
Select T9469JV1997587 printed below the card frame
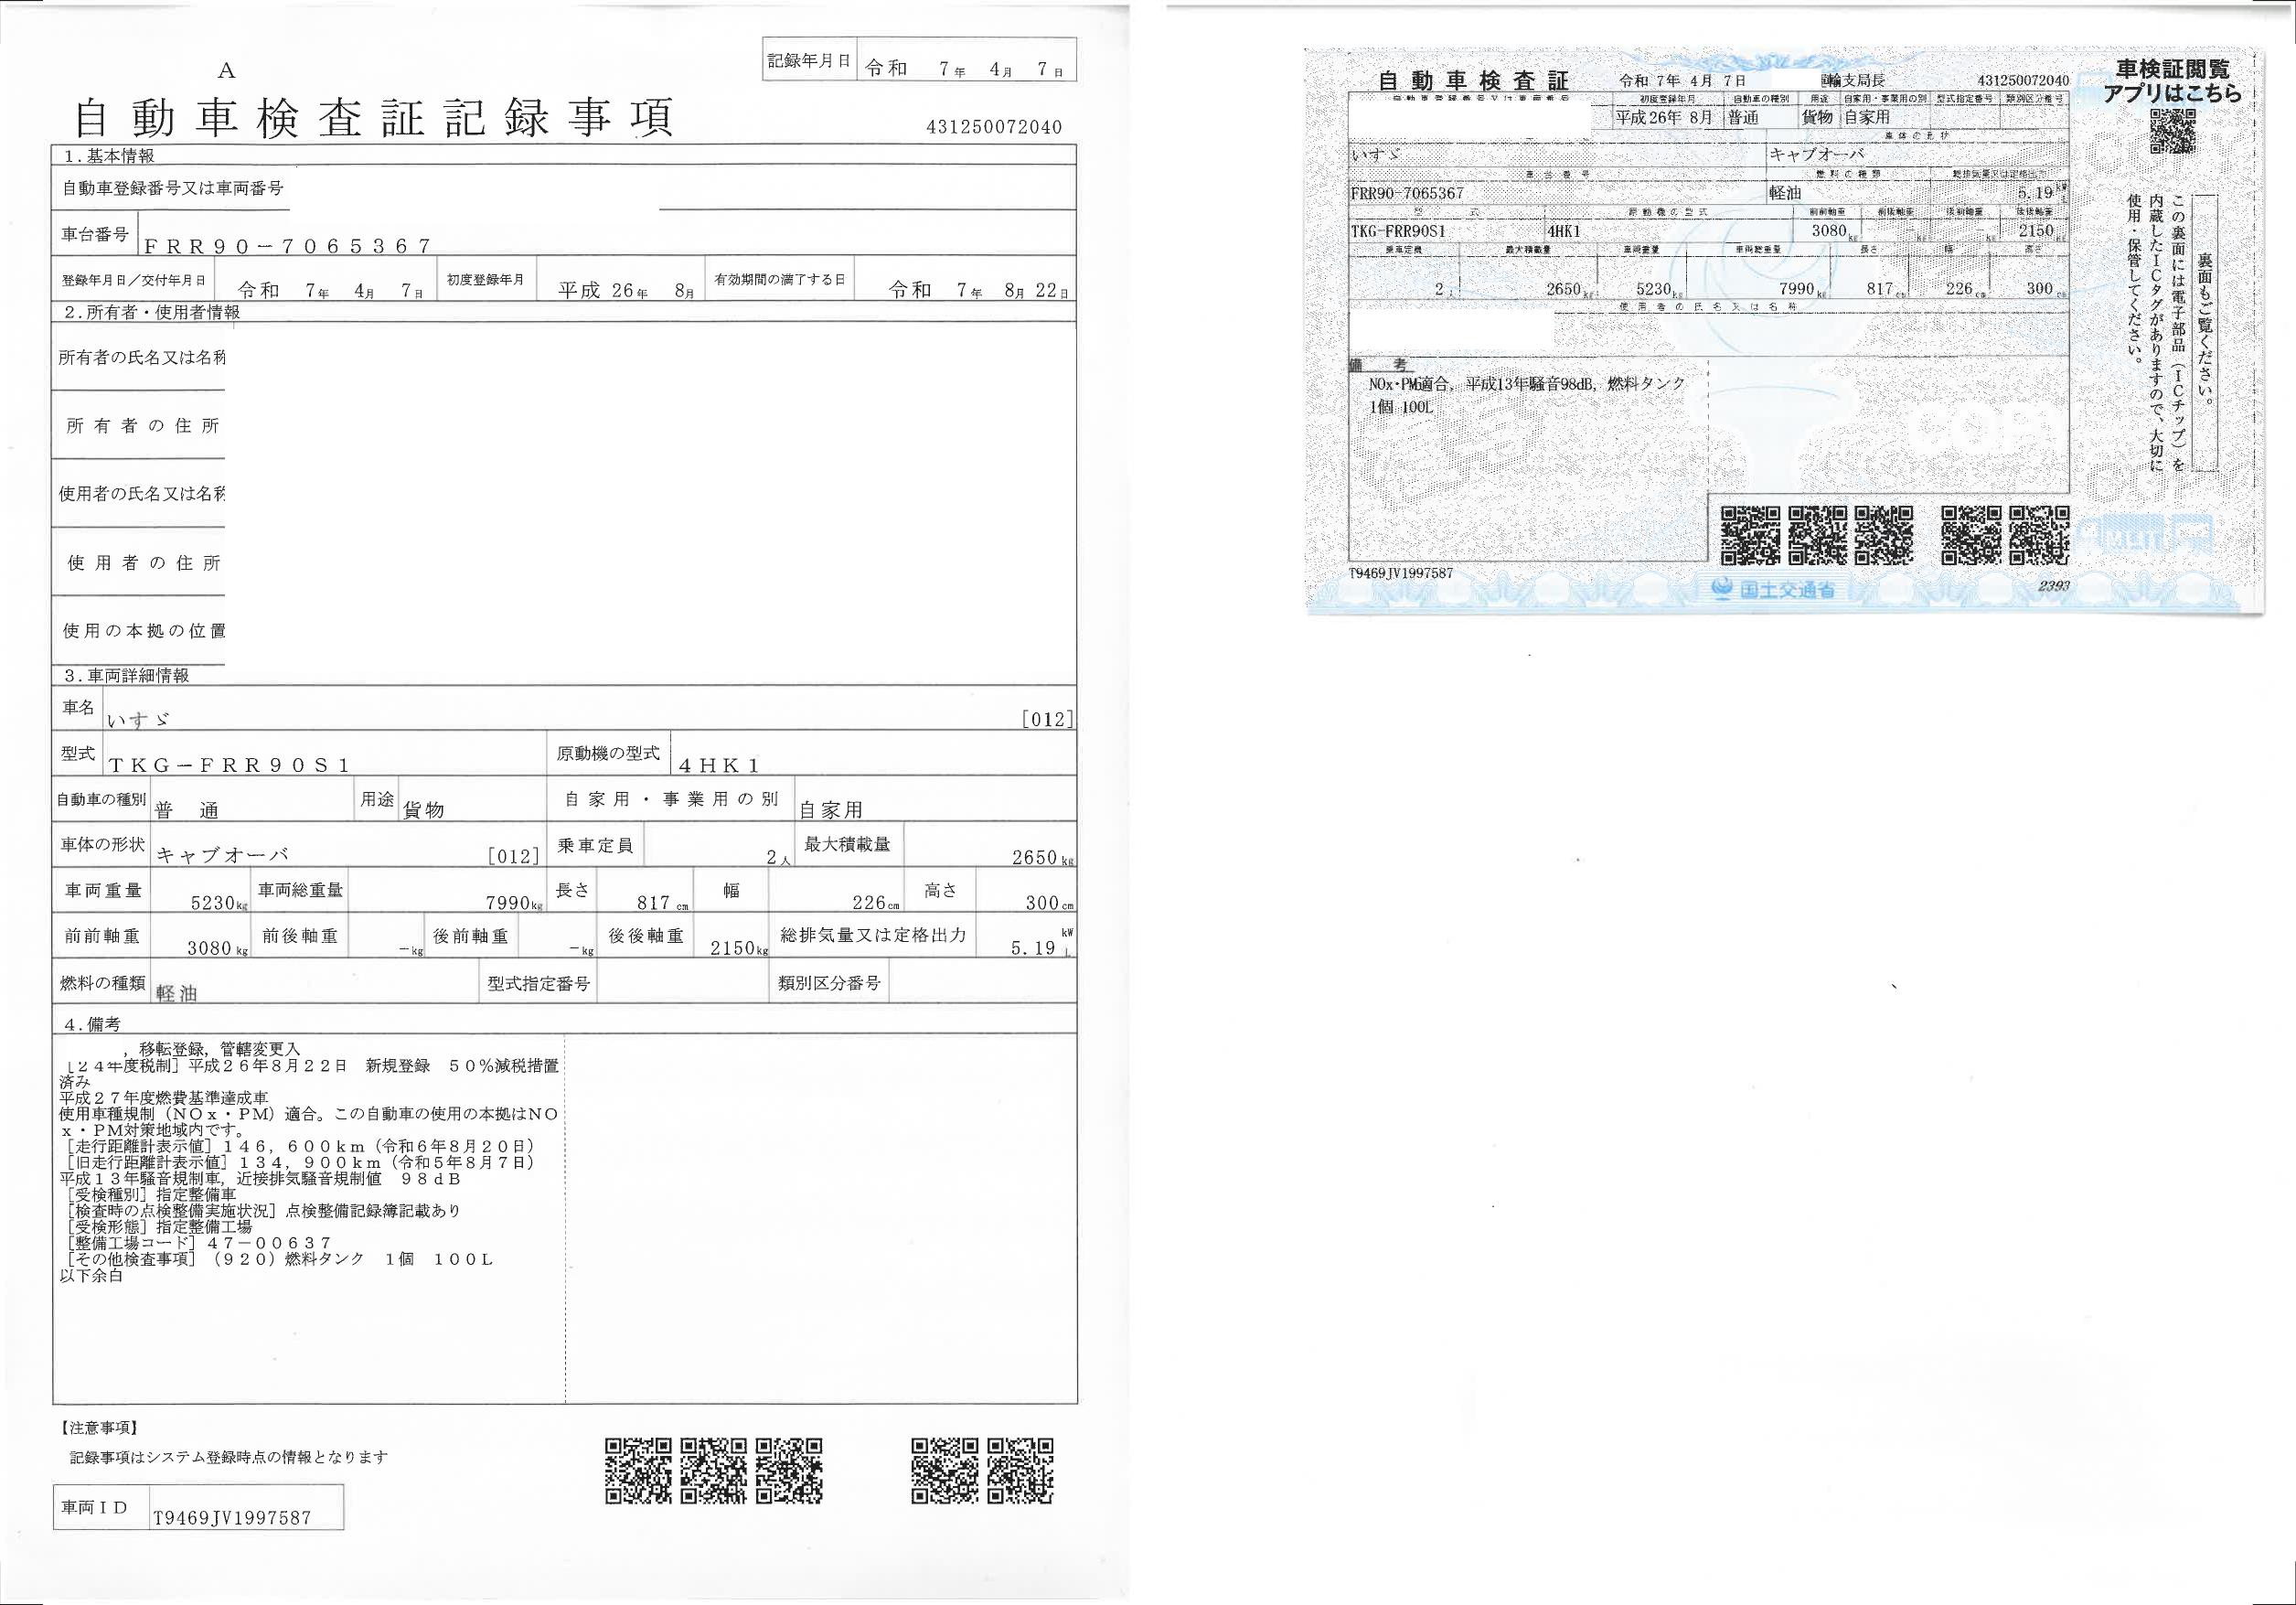coord(1401,574)
